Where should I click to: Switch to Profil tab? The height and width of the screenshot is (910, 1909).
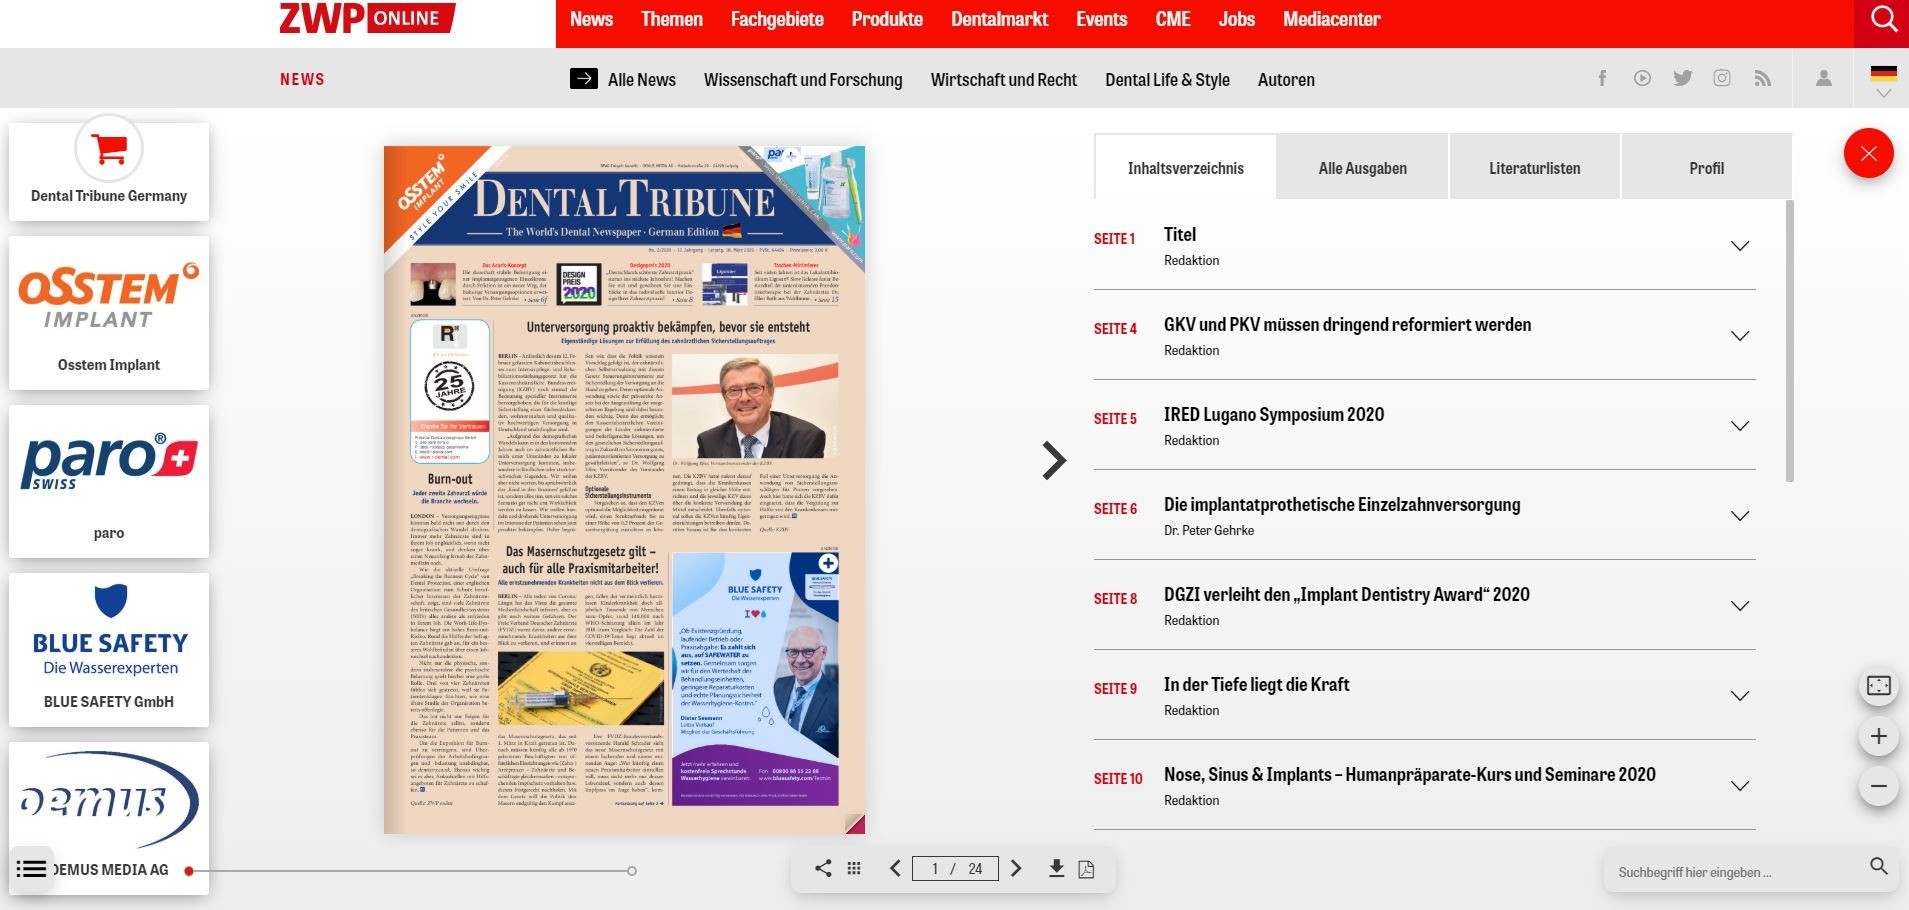(x=1706, y=167)
